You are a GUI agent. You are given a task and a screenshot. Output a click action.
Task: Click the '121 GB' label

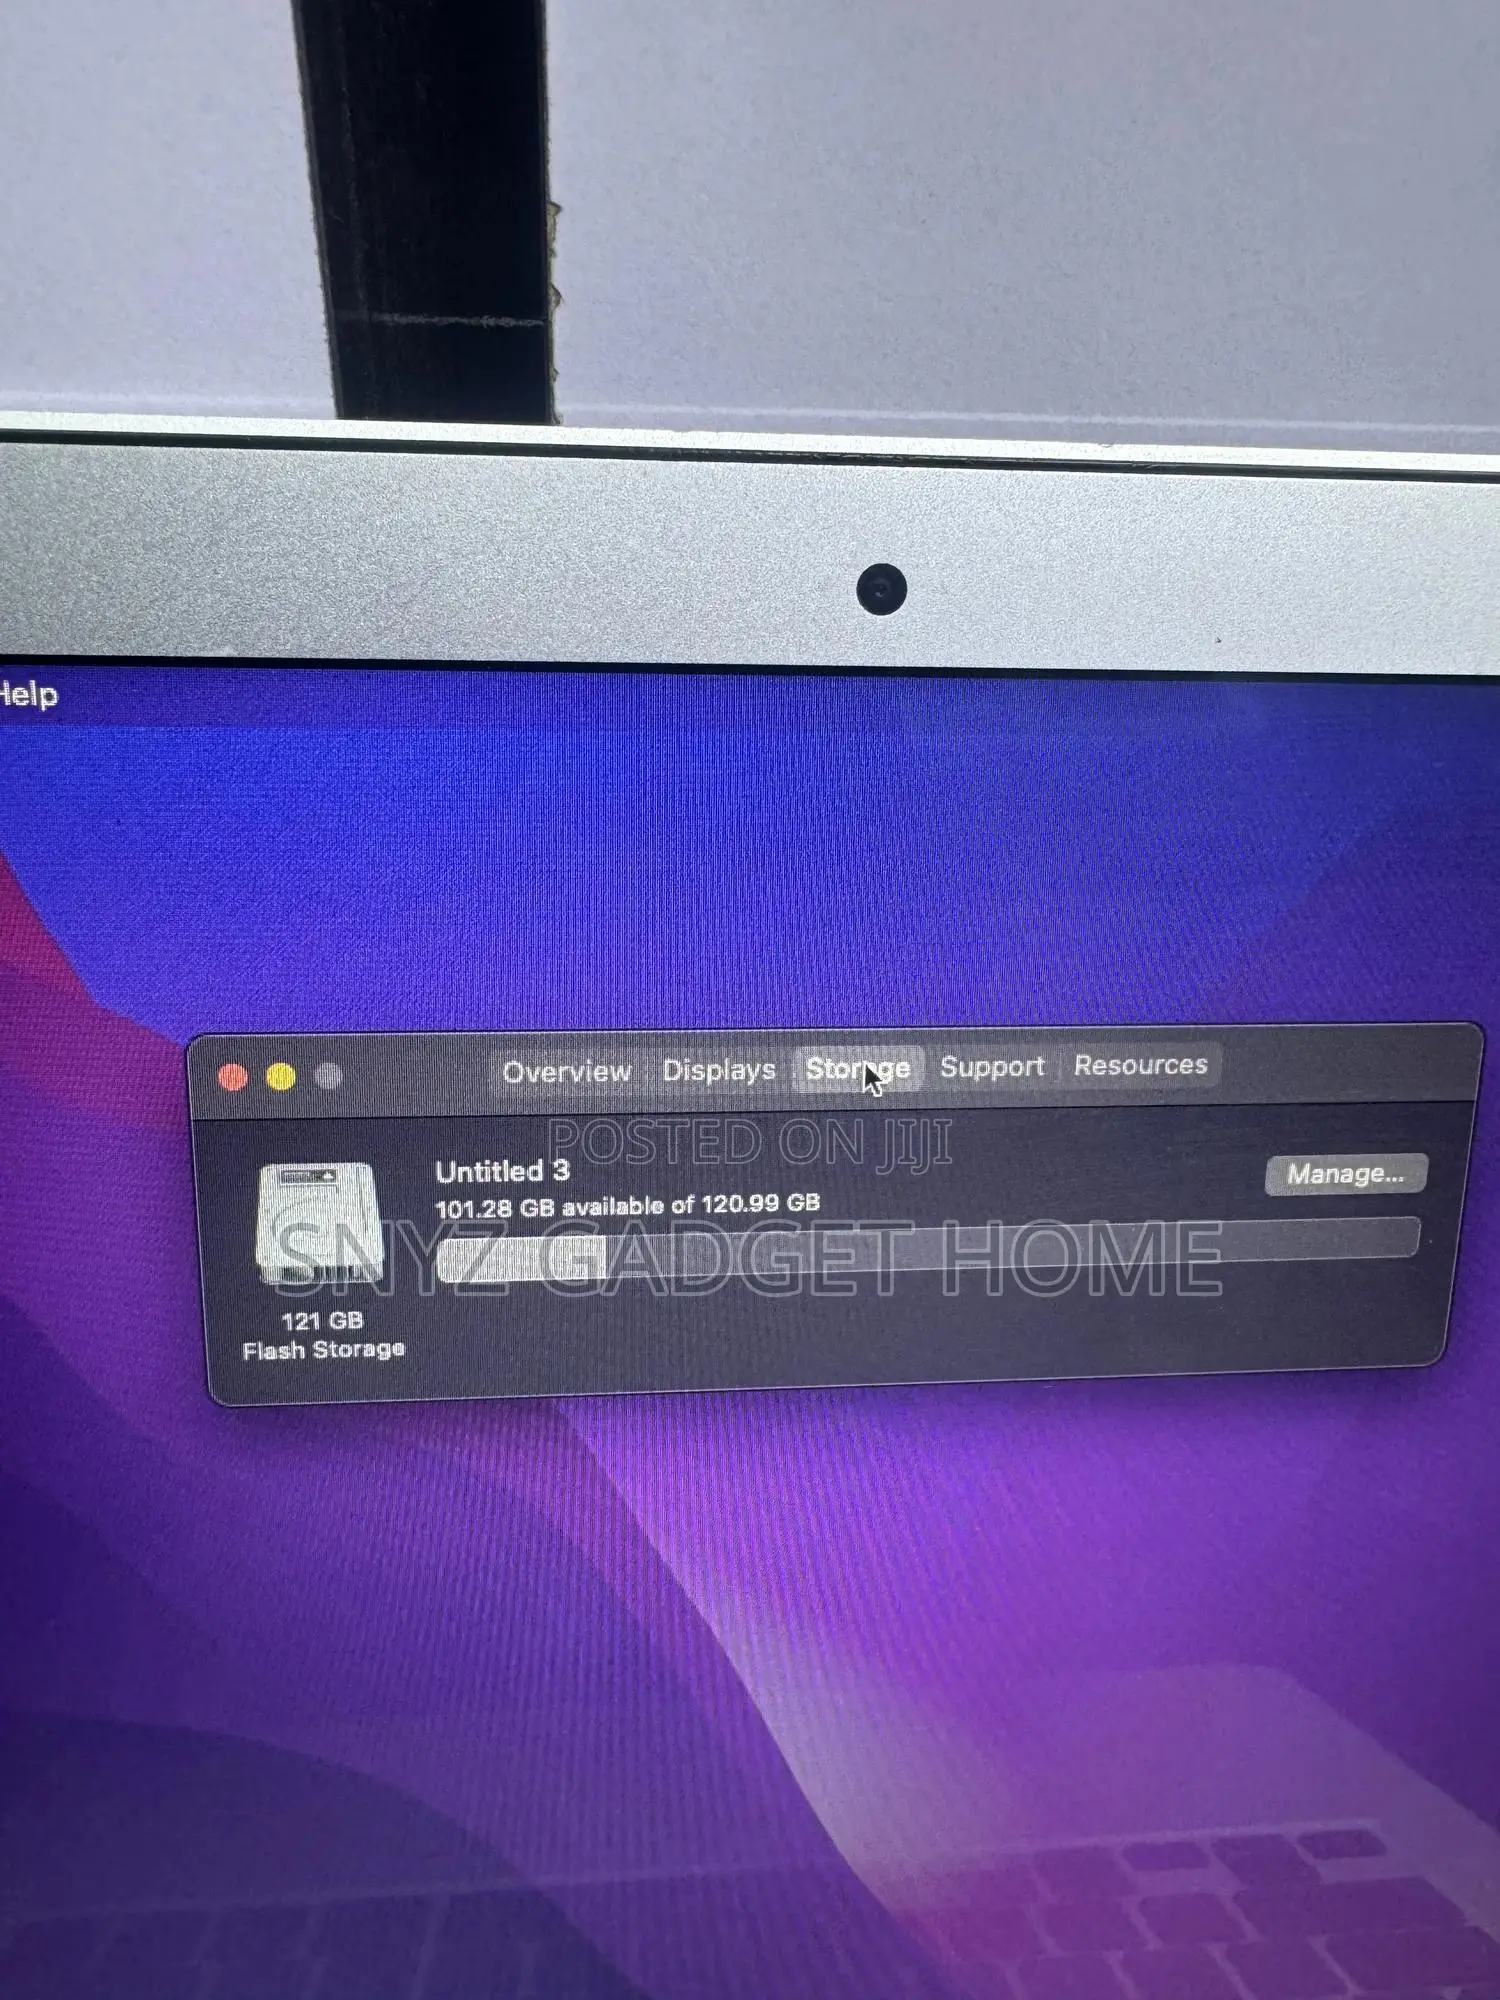(x=322, y=1321)
